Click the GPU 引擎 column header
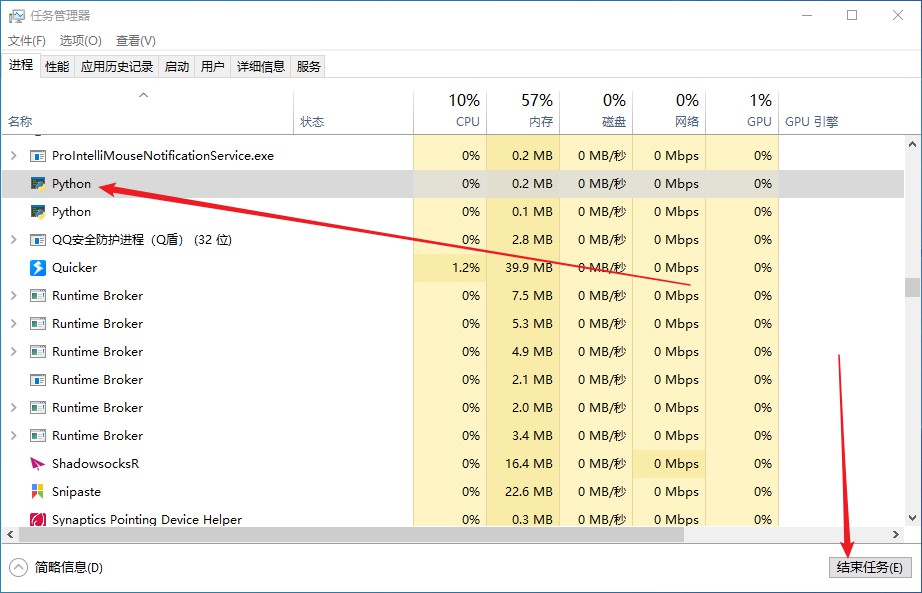 pyautogui.click(x=811, y=122)
